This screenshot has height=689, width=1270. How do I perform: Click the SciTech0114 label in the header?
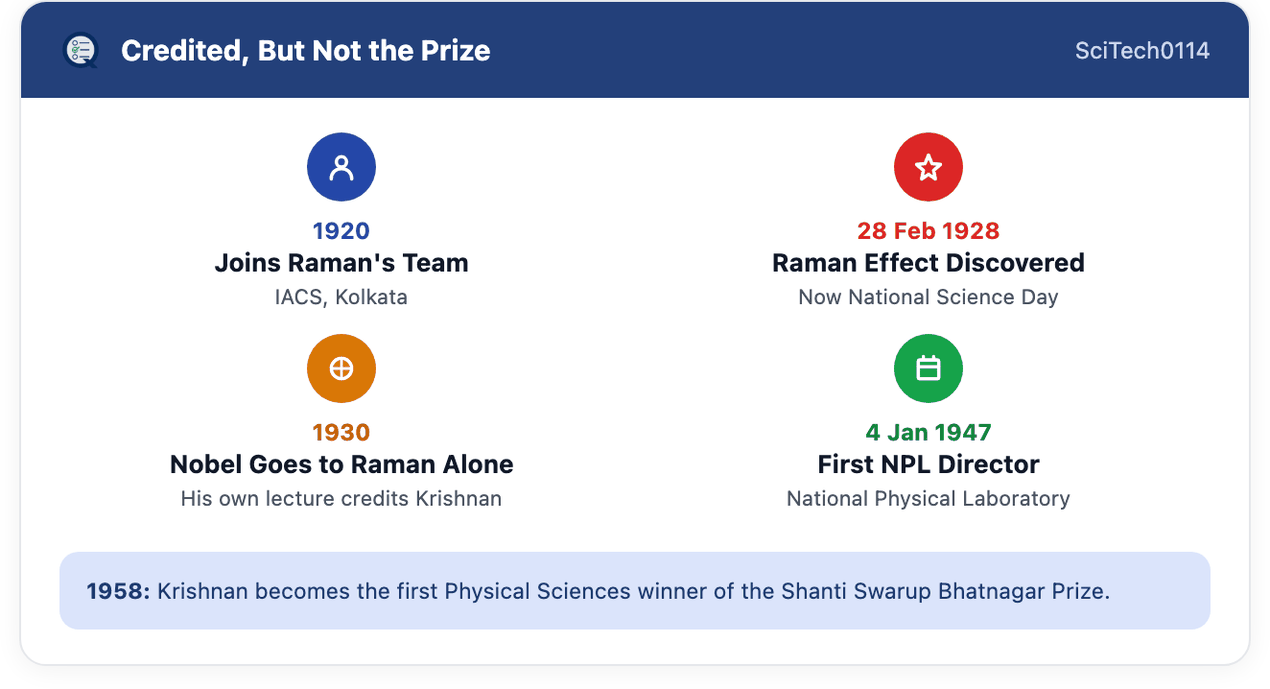(1142, 51)
